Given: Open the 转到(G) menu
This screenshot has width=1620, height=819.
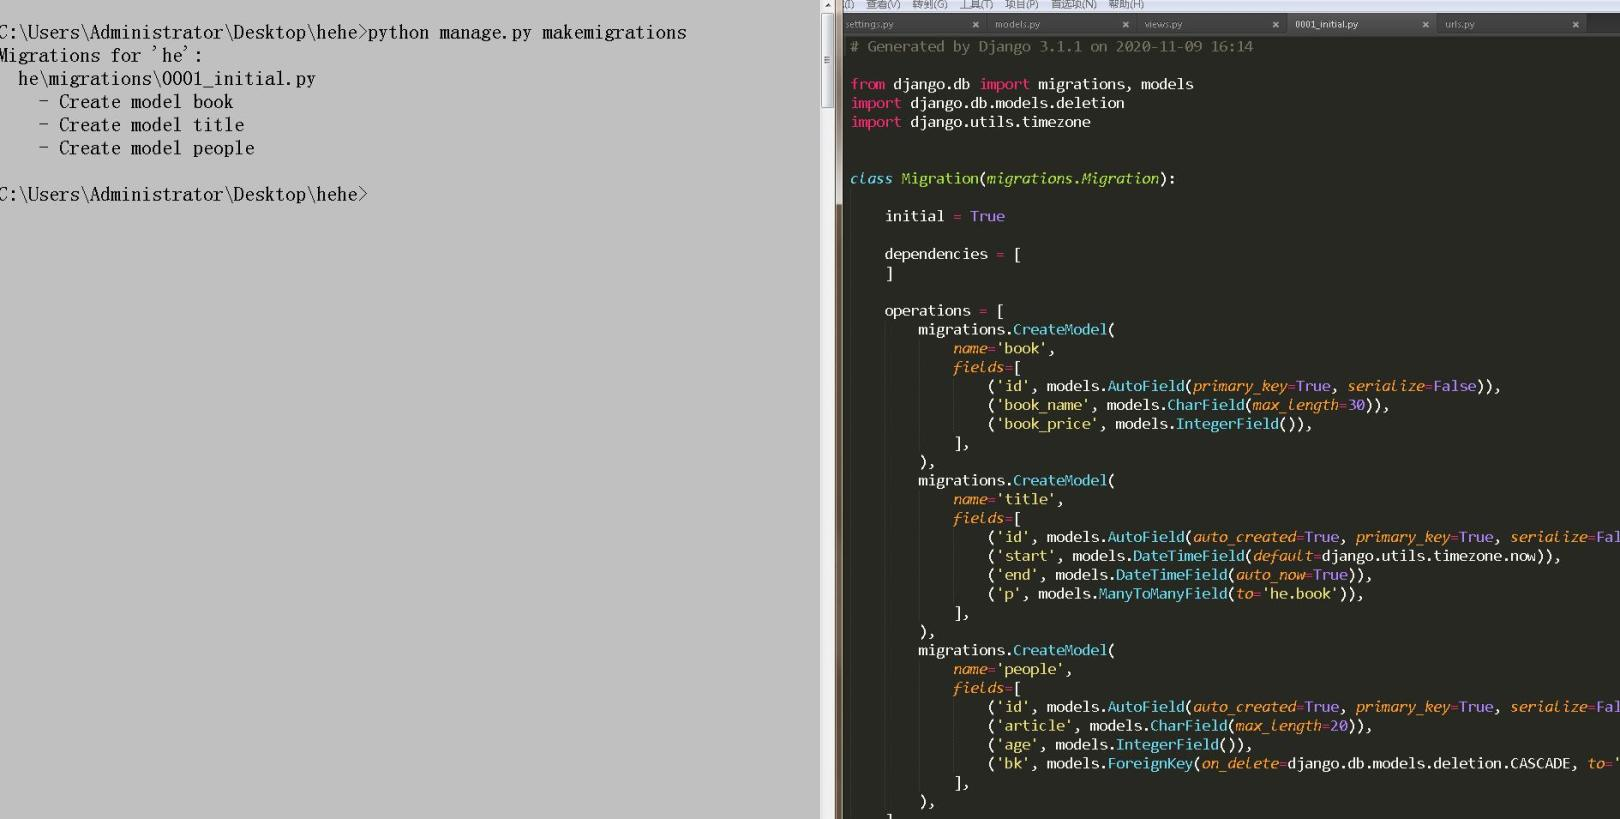Looking at the screenshot, I should tap(930, 5).
